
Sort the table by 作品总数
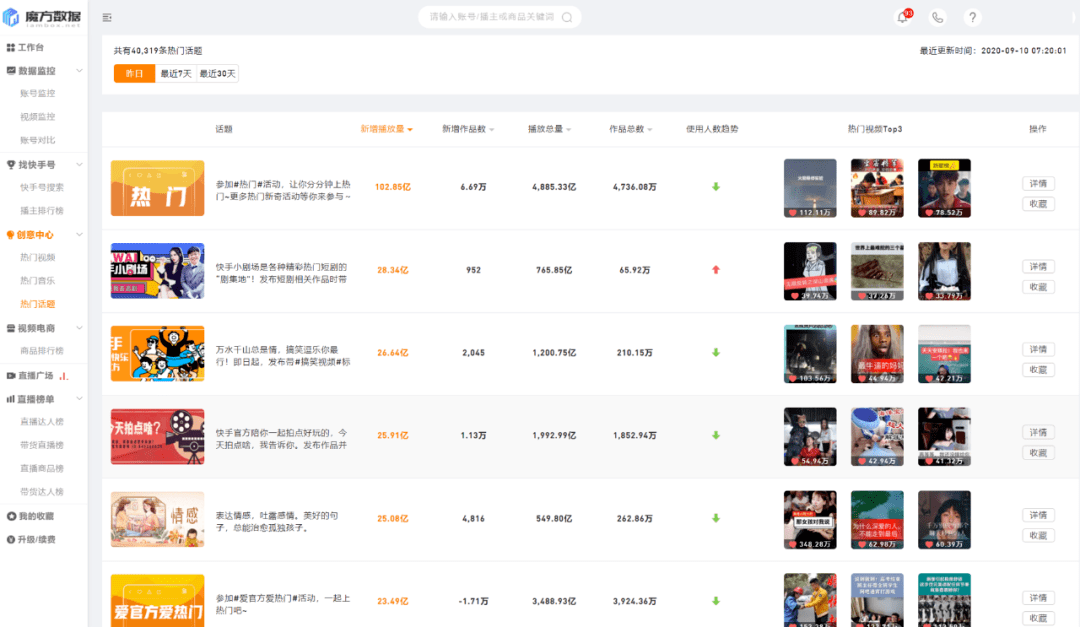click(x=630, y=129)
